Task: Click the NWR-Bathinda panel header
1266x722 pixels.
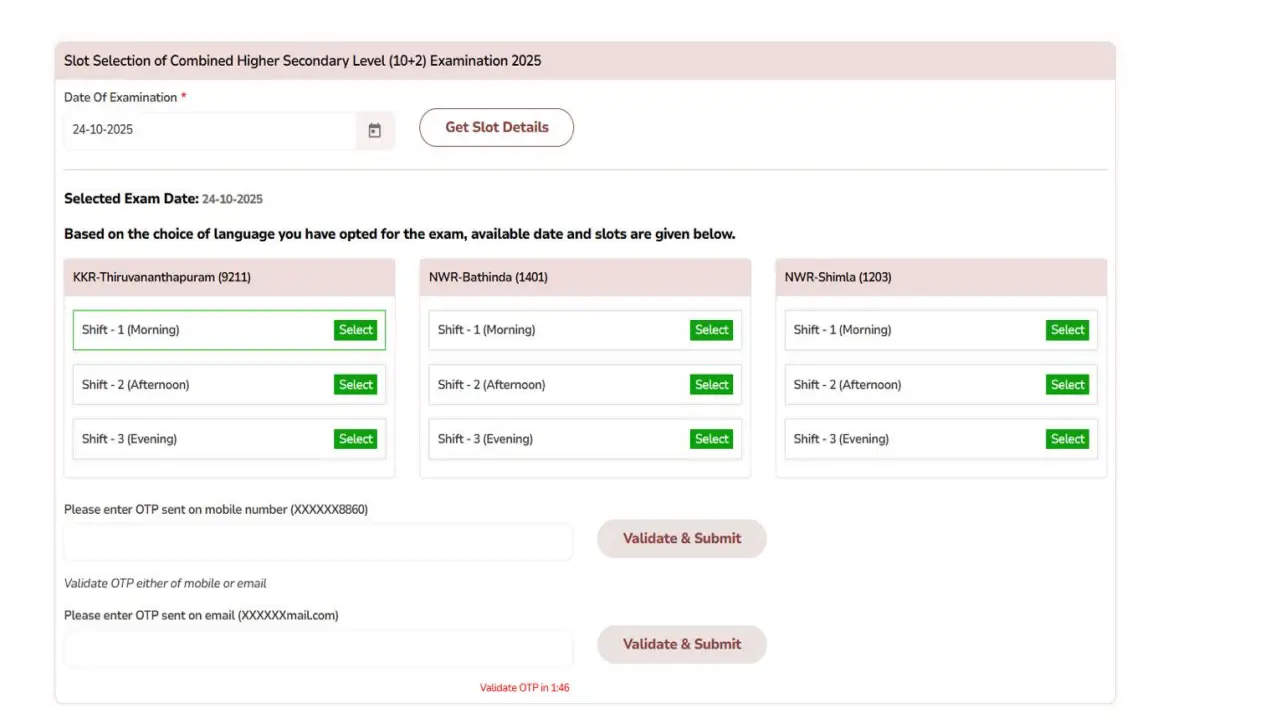Action: (x=584, y=277)
